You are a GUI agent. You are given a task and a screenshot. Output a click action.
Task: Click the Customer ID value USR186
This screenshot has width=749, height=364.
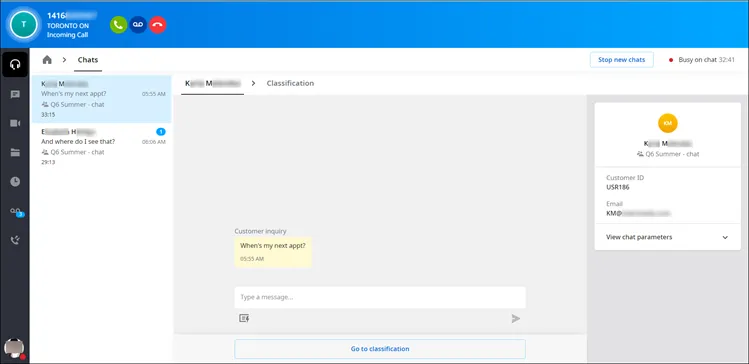[x=618, y=187]
